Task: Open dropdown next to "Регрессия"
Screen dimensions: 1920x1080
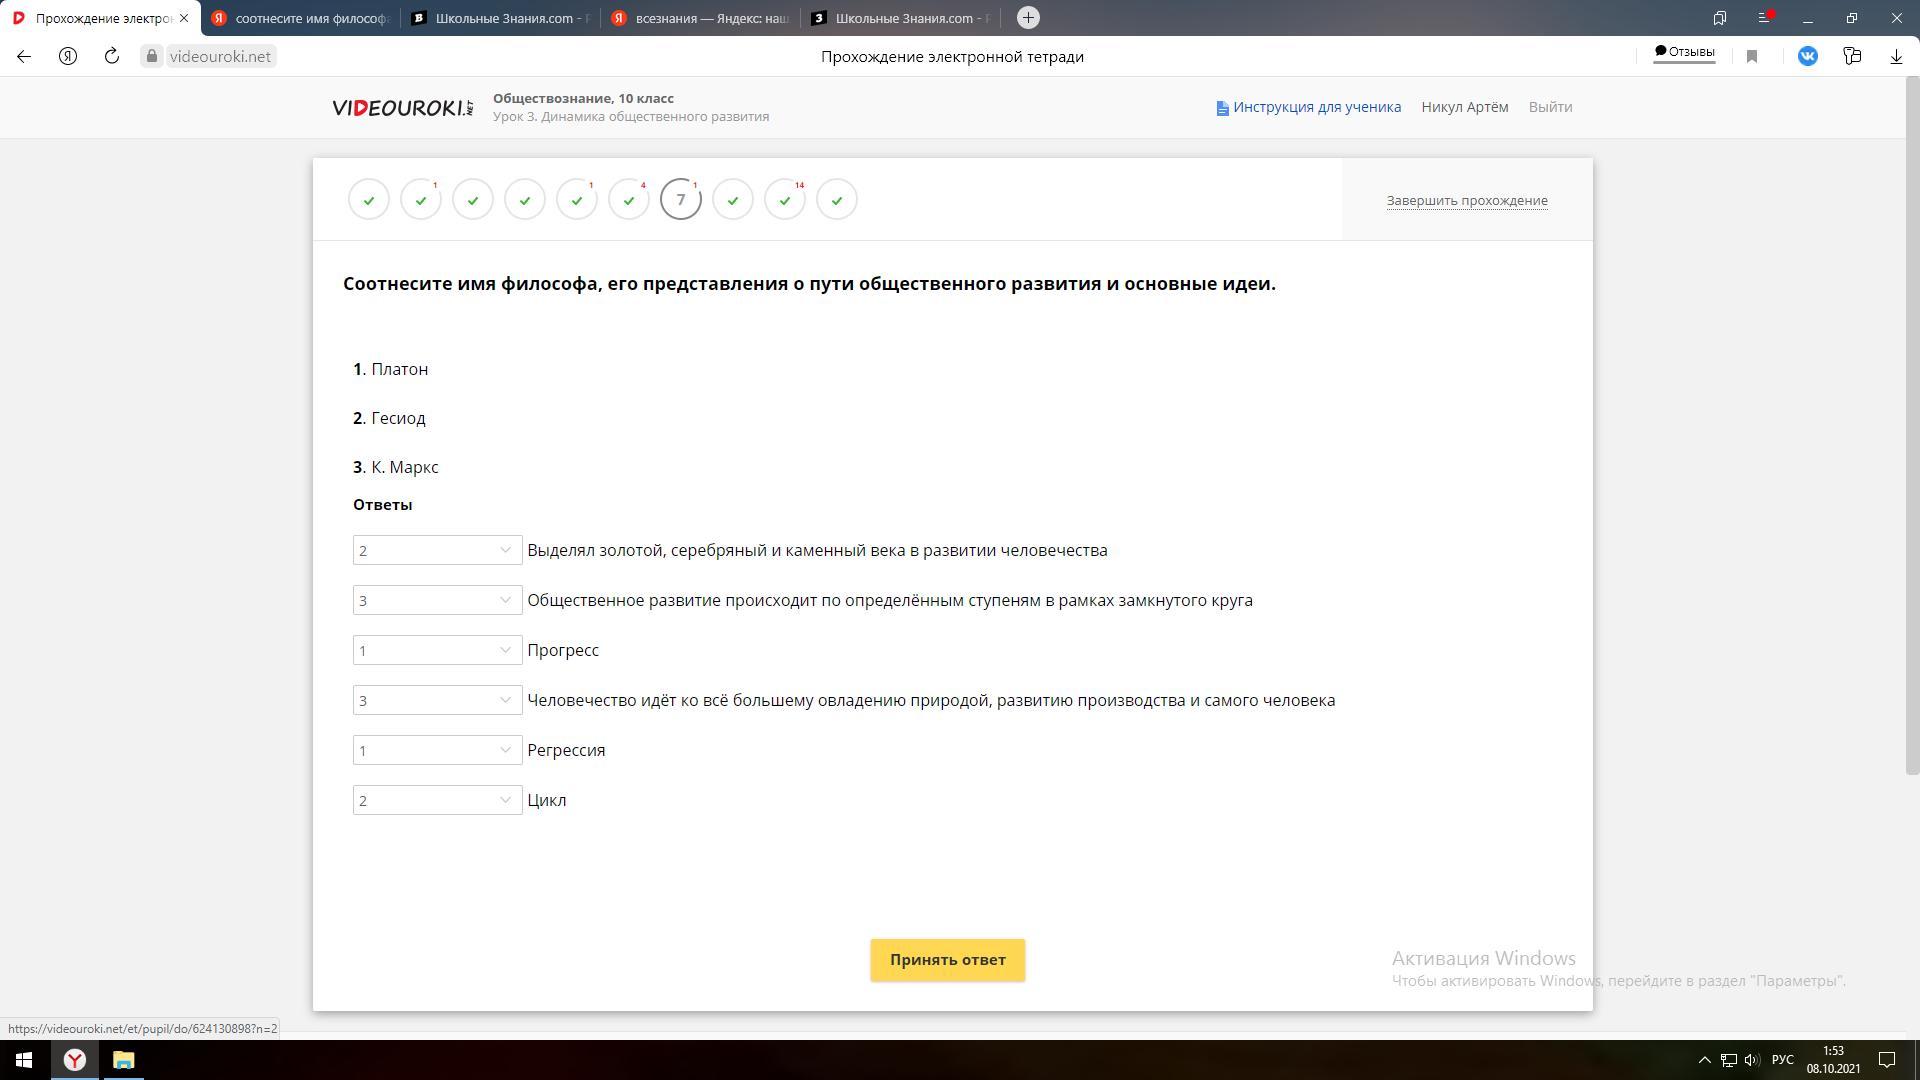Action: pyautogui.click(x=437, y=750)
